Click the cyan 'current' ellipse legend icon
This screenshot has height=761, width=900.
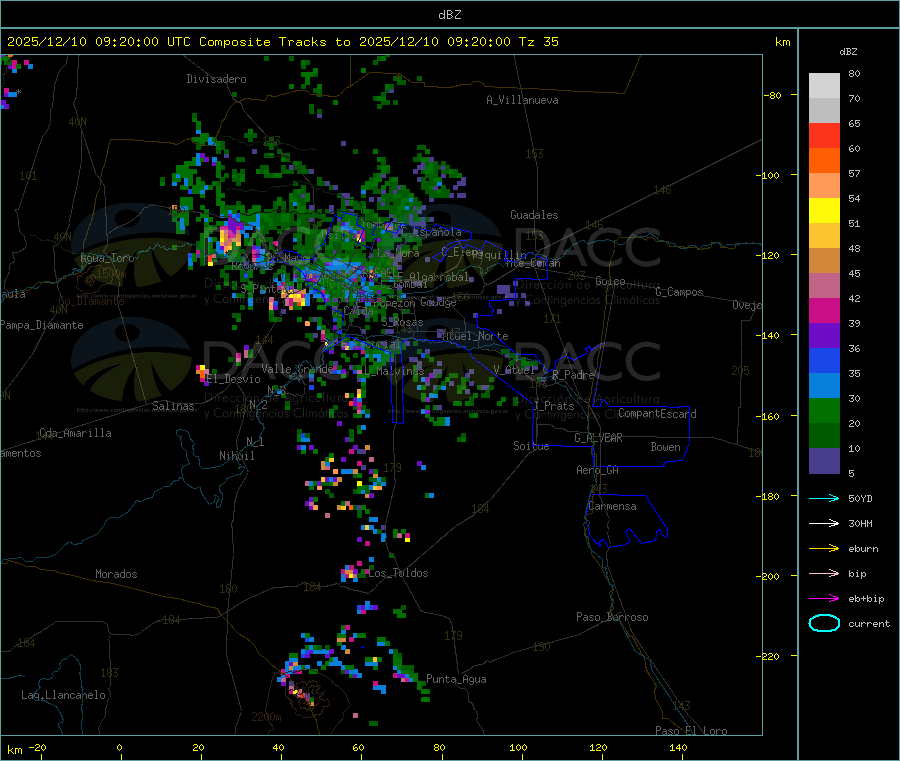tap(824, 623)
